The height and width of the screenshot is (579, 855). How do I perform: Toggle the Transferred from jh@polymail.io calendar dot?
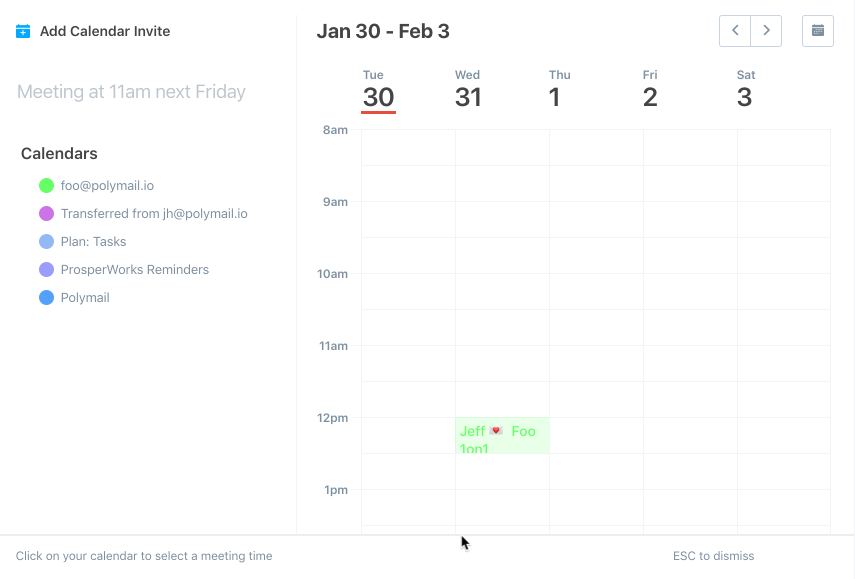[x=46, y=214]
